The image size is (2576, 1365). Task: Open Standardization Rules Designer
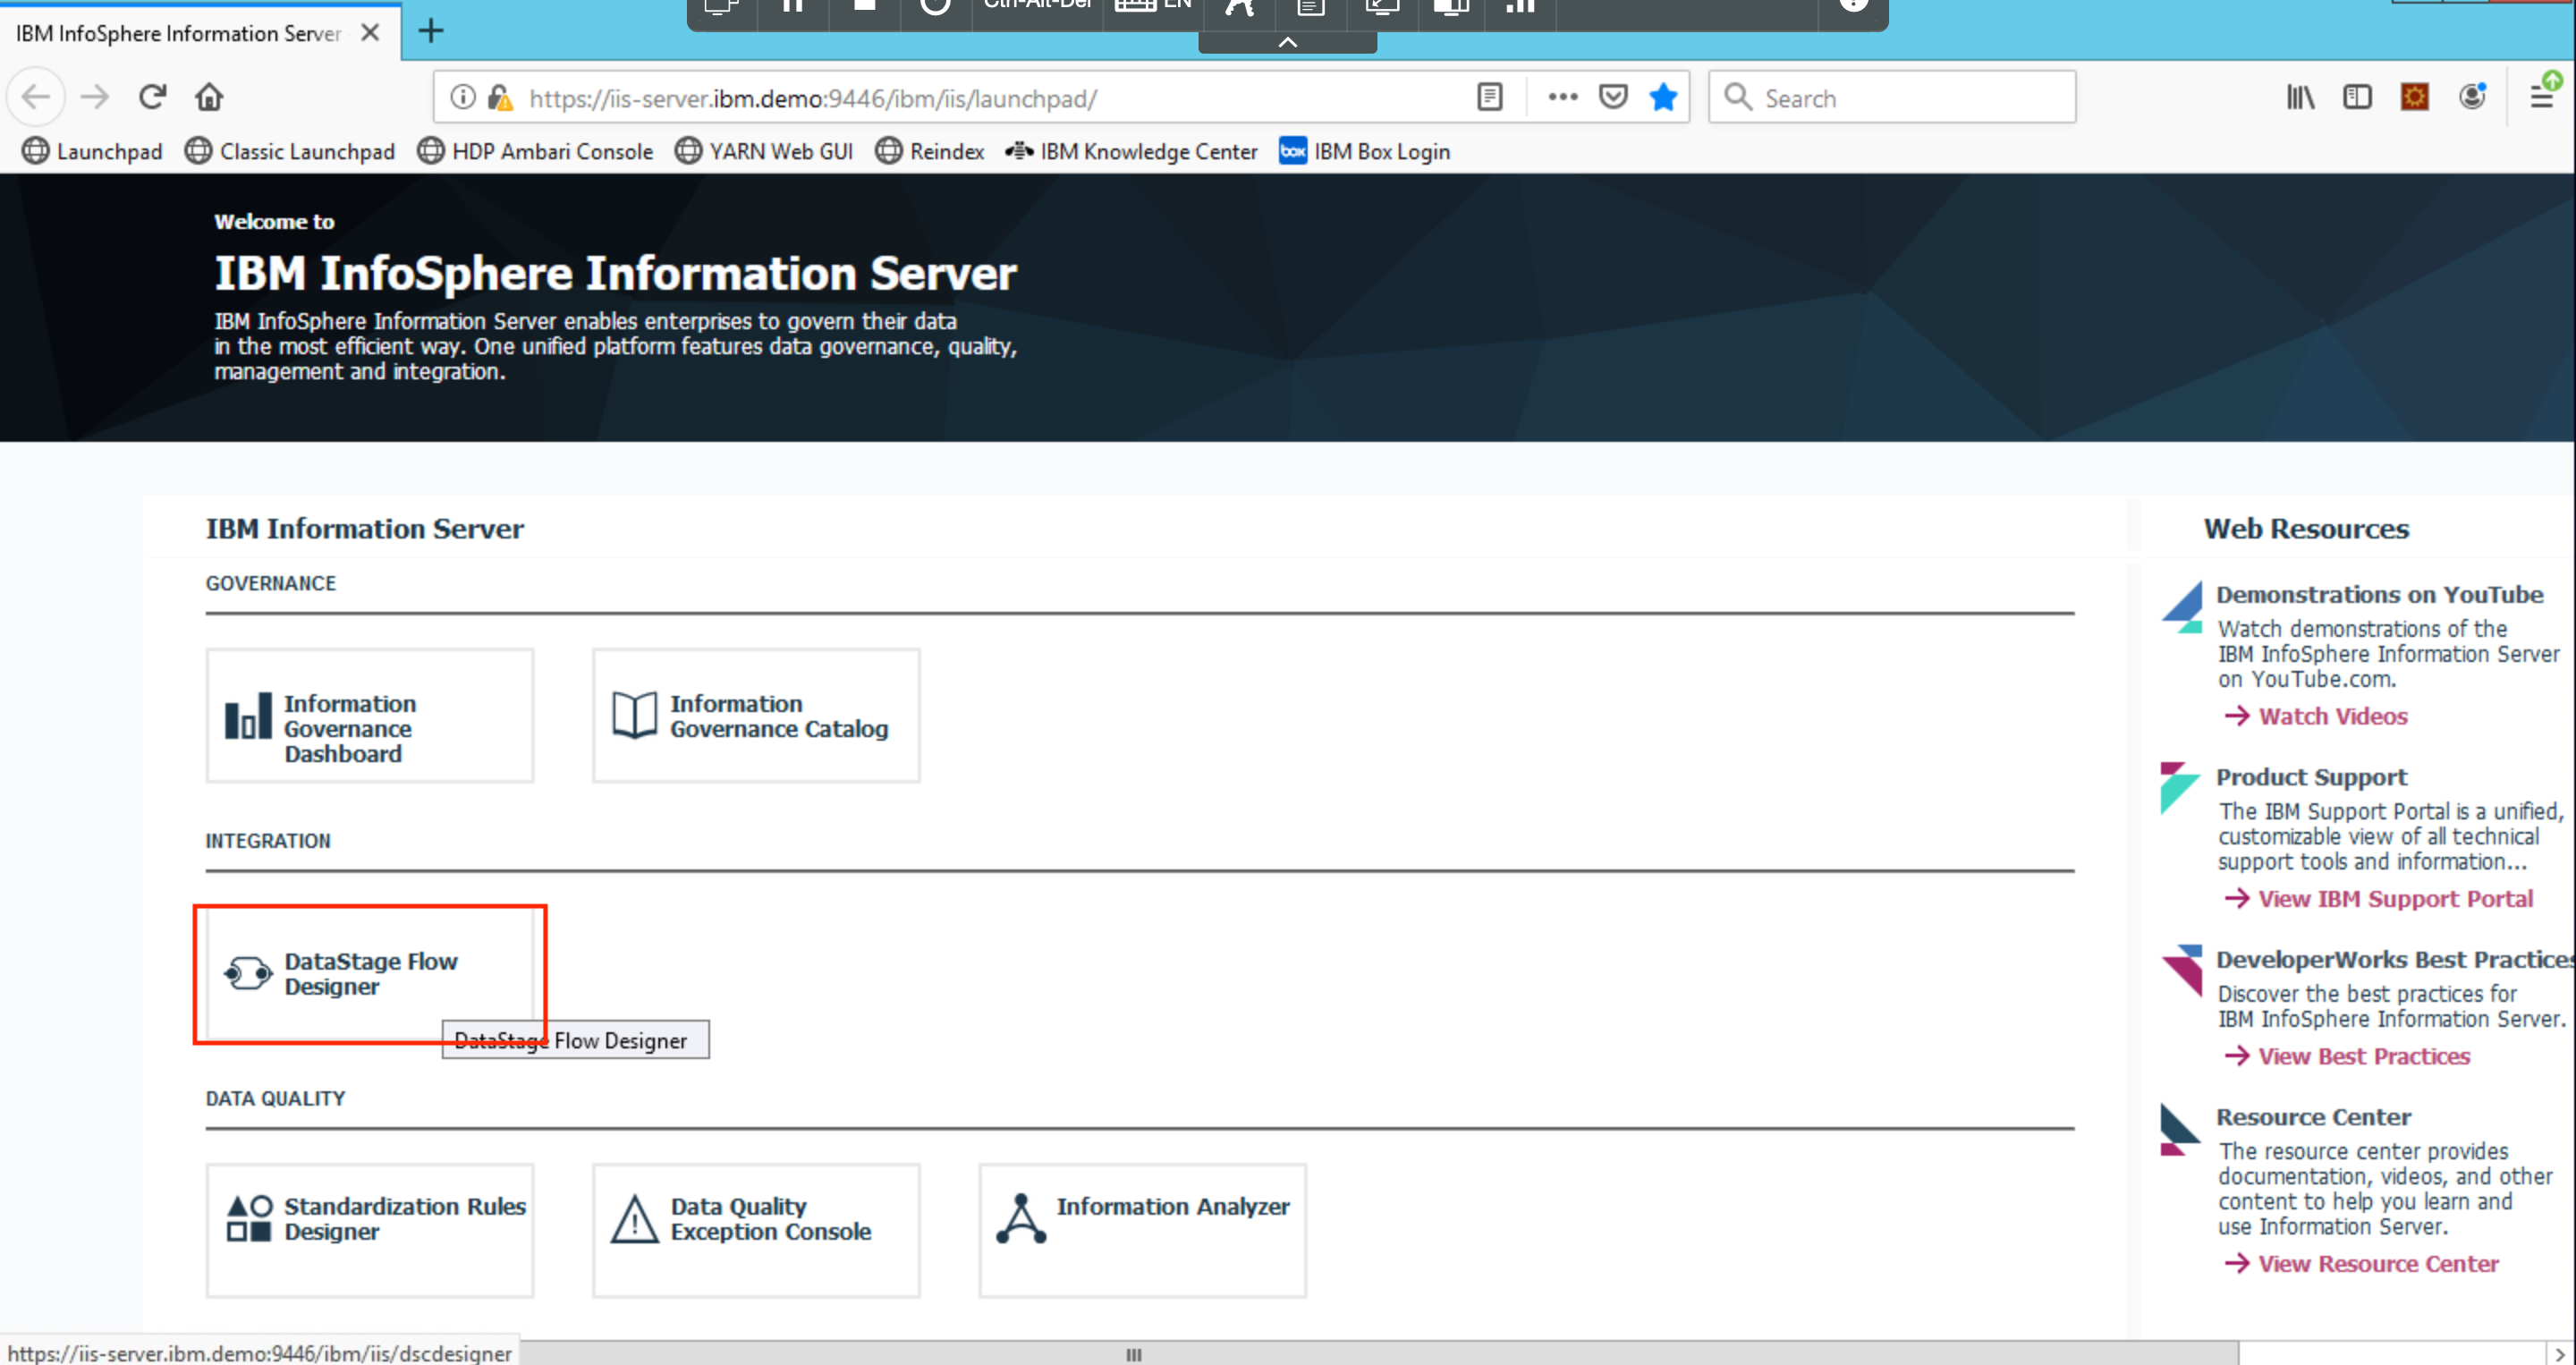369,1230
